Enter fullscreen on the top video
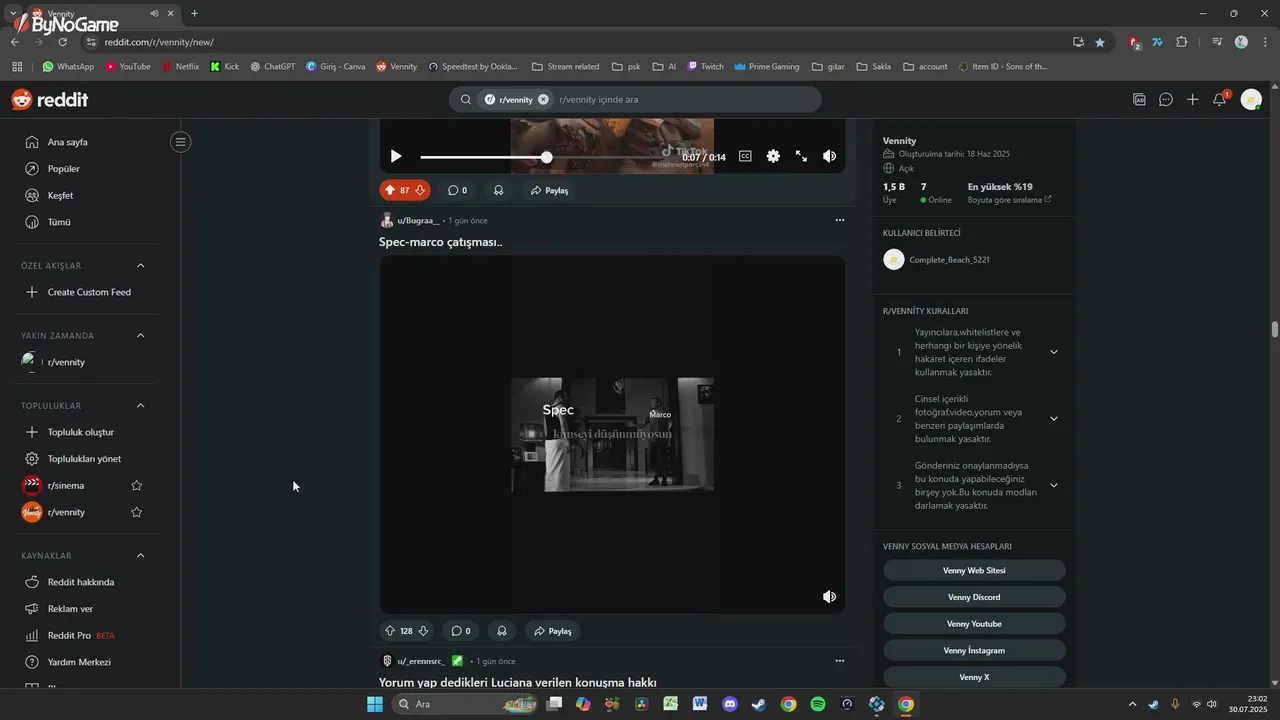 [x=801, y=156]
